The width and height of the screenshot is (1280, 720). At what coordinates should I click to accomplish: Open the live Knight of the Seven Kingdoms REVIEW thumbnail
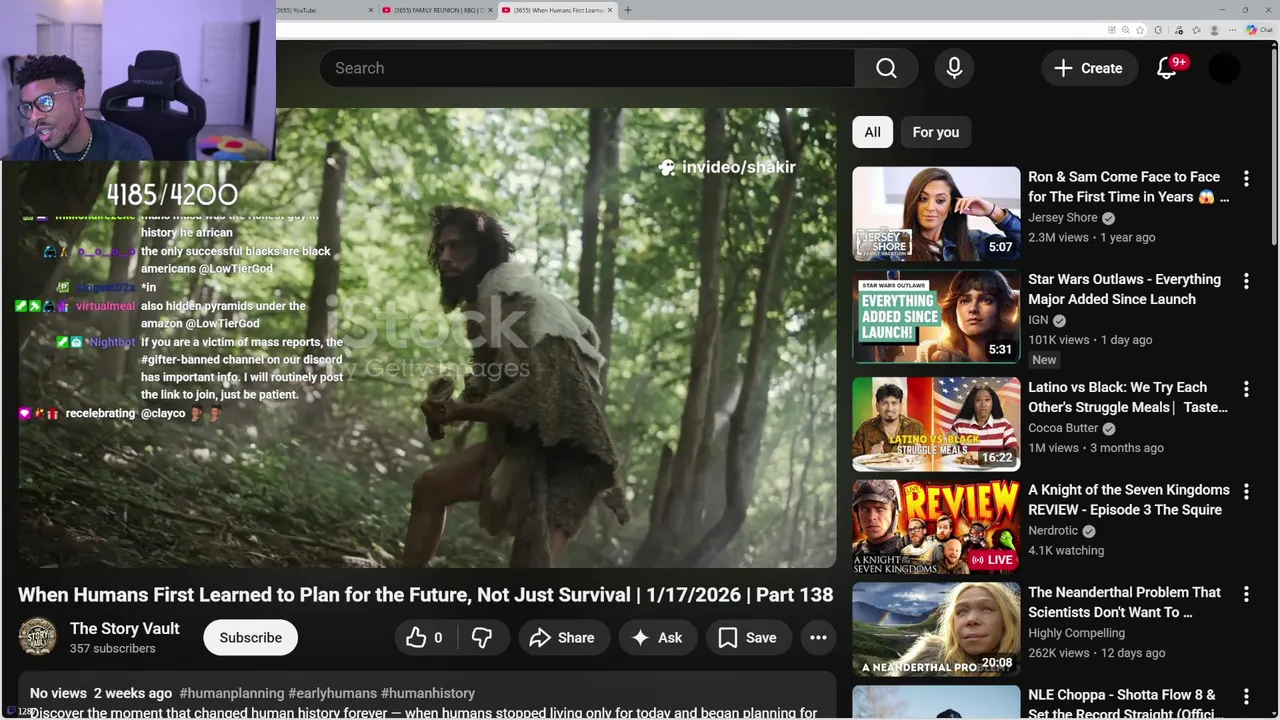click(936, 527)
